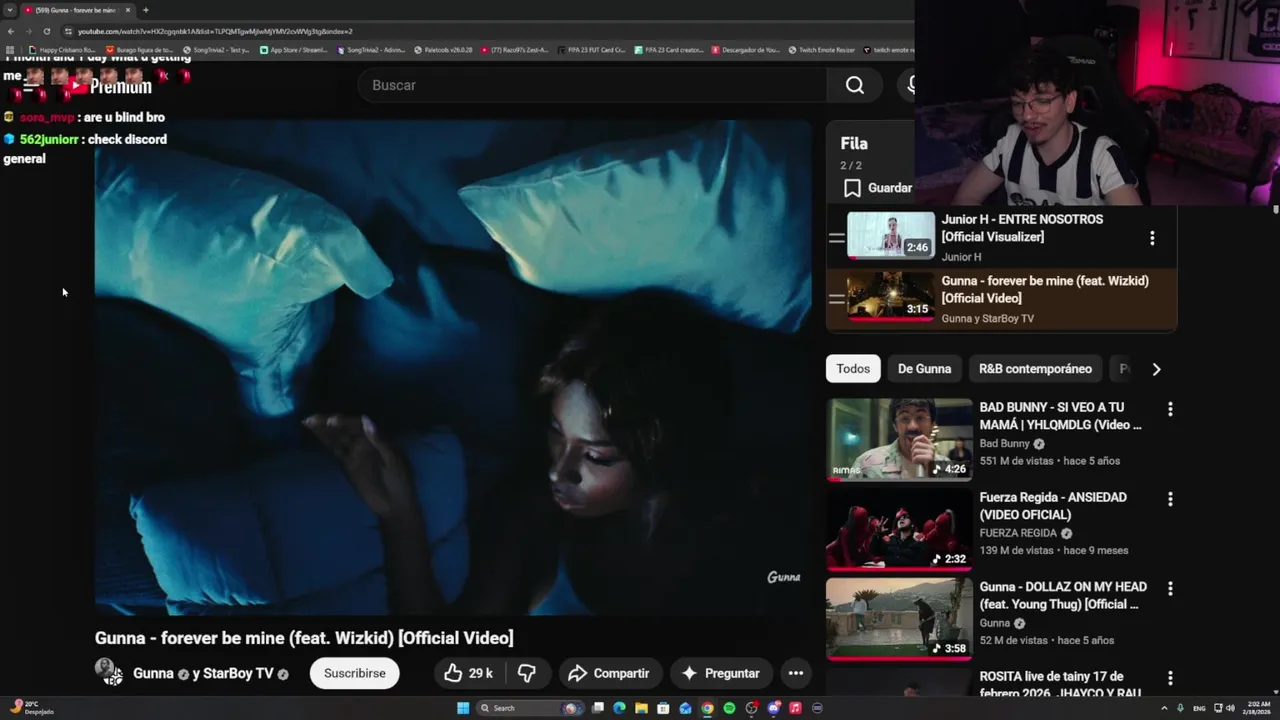Click 562juniorr username in chat overlay

click(x=49, y=139)
